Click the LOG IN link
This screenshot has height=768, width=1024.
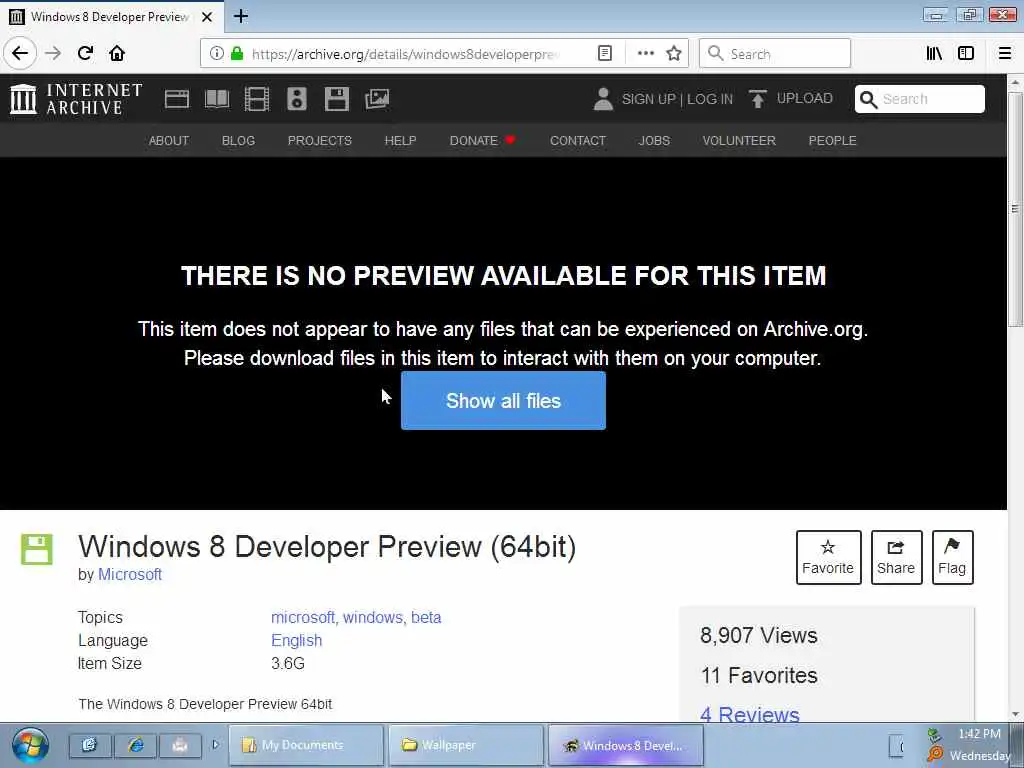(710, 99)
